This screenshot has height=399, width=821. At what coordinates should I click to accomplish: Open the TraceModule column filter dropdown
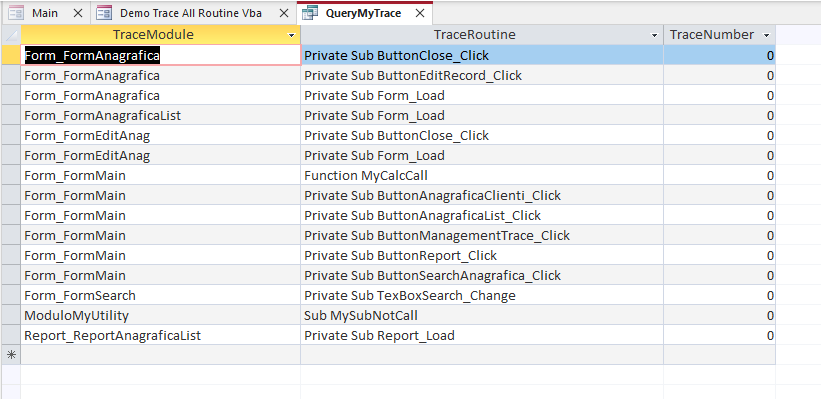point(292,35)
